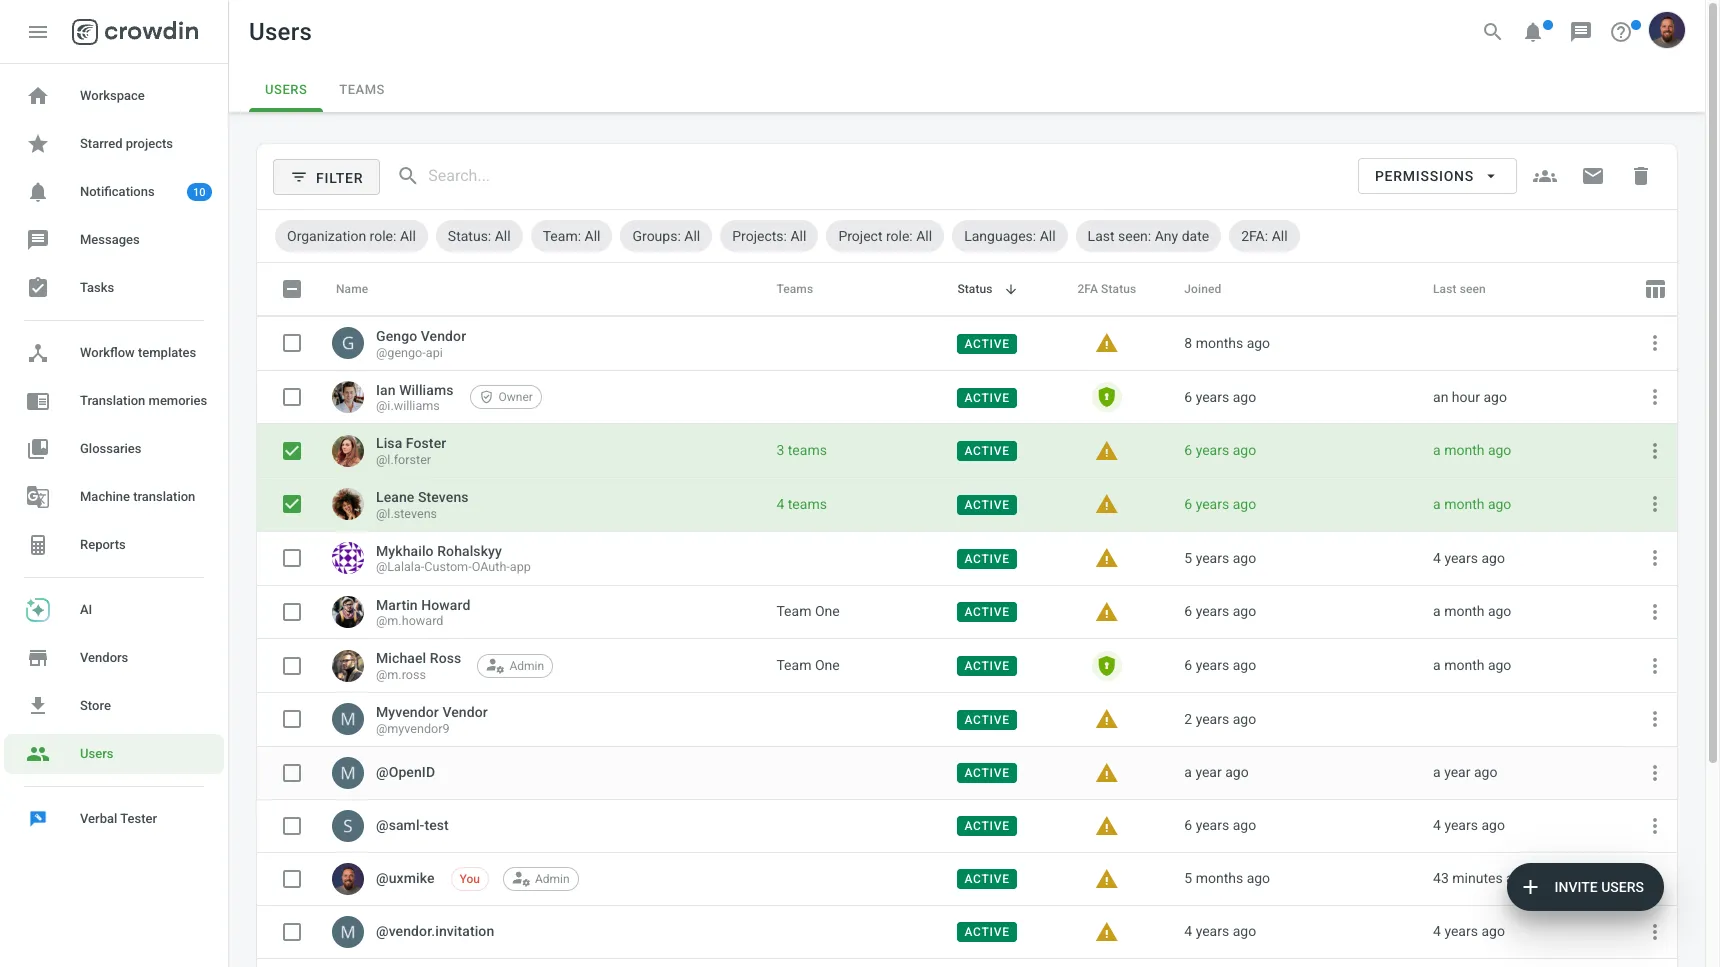Viewport: 1720px width, 967px height.
Task: Select the Gengo Vendor row checkbox
Action: 292,344
